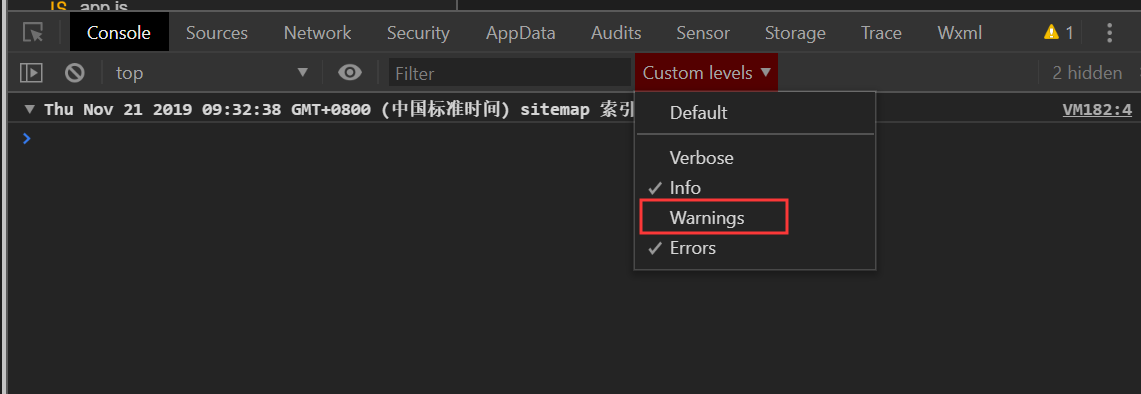Viewport: 1141px width, 394px height.
Task: Switch to the Network tab
Action: click(317, 33)
